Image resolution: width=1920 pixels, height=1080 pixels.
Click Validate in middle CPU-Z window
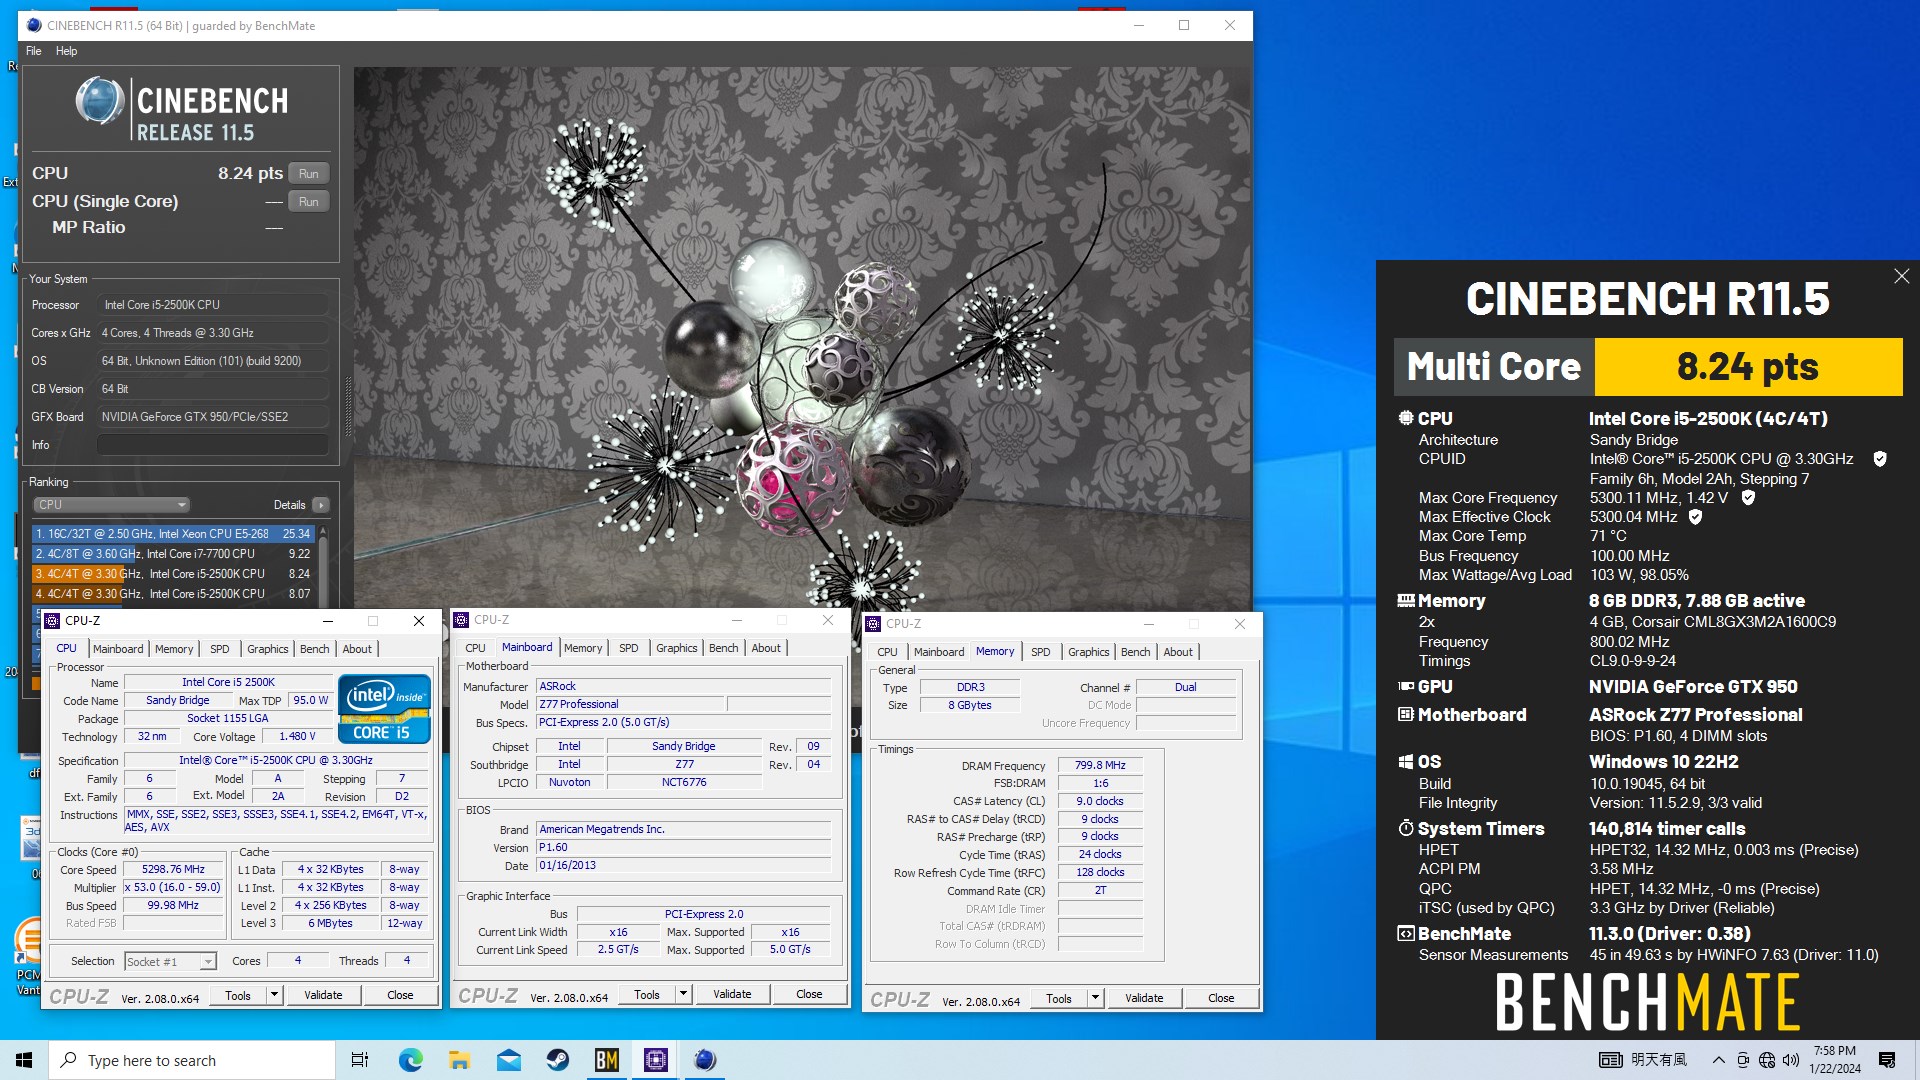[x=732, y=995]
